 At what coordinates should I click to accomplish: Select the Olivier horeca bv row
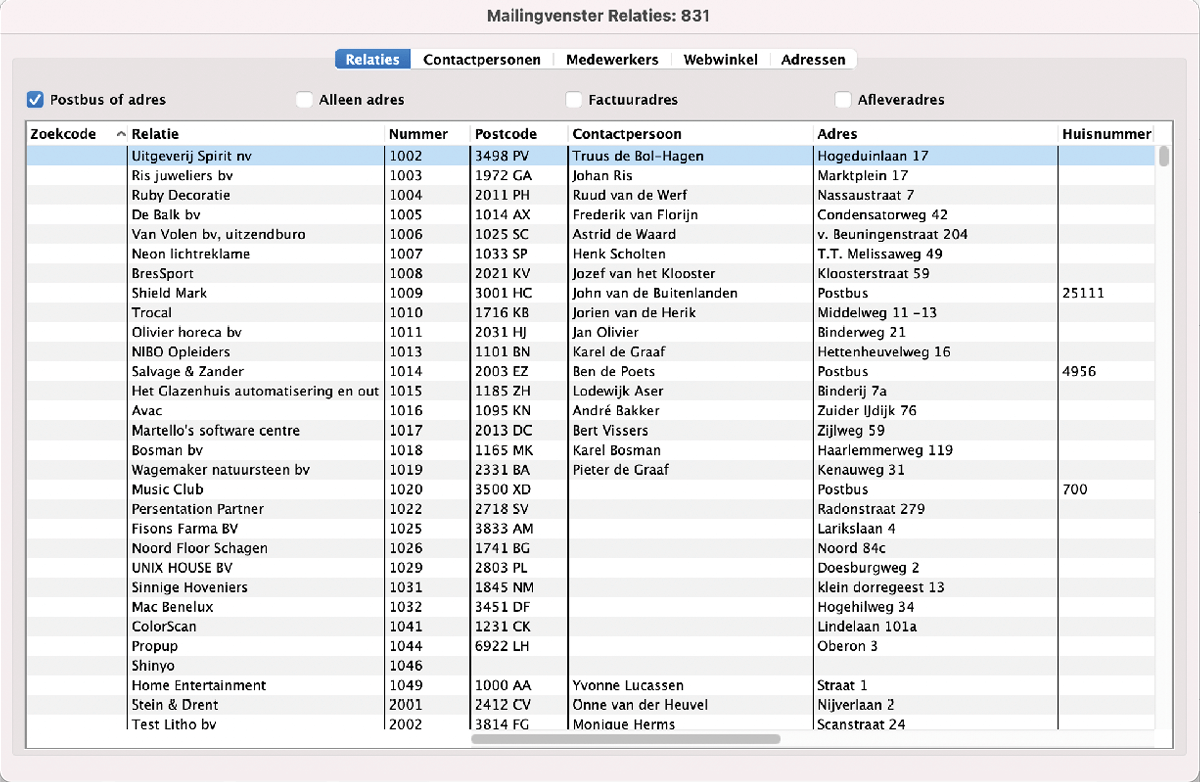point(590,332)
